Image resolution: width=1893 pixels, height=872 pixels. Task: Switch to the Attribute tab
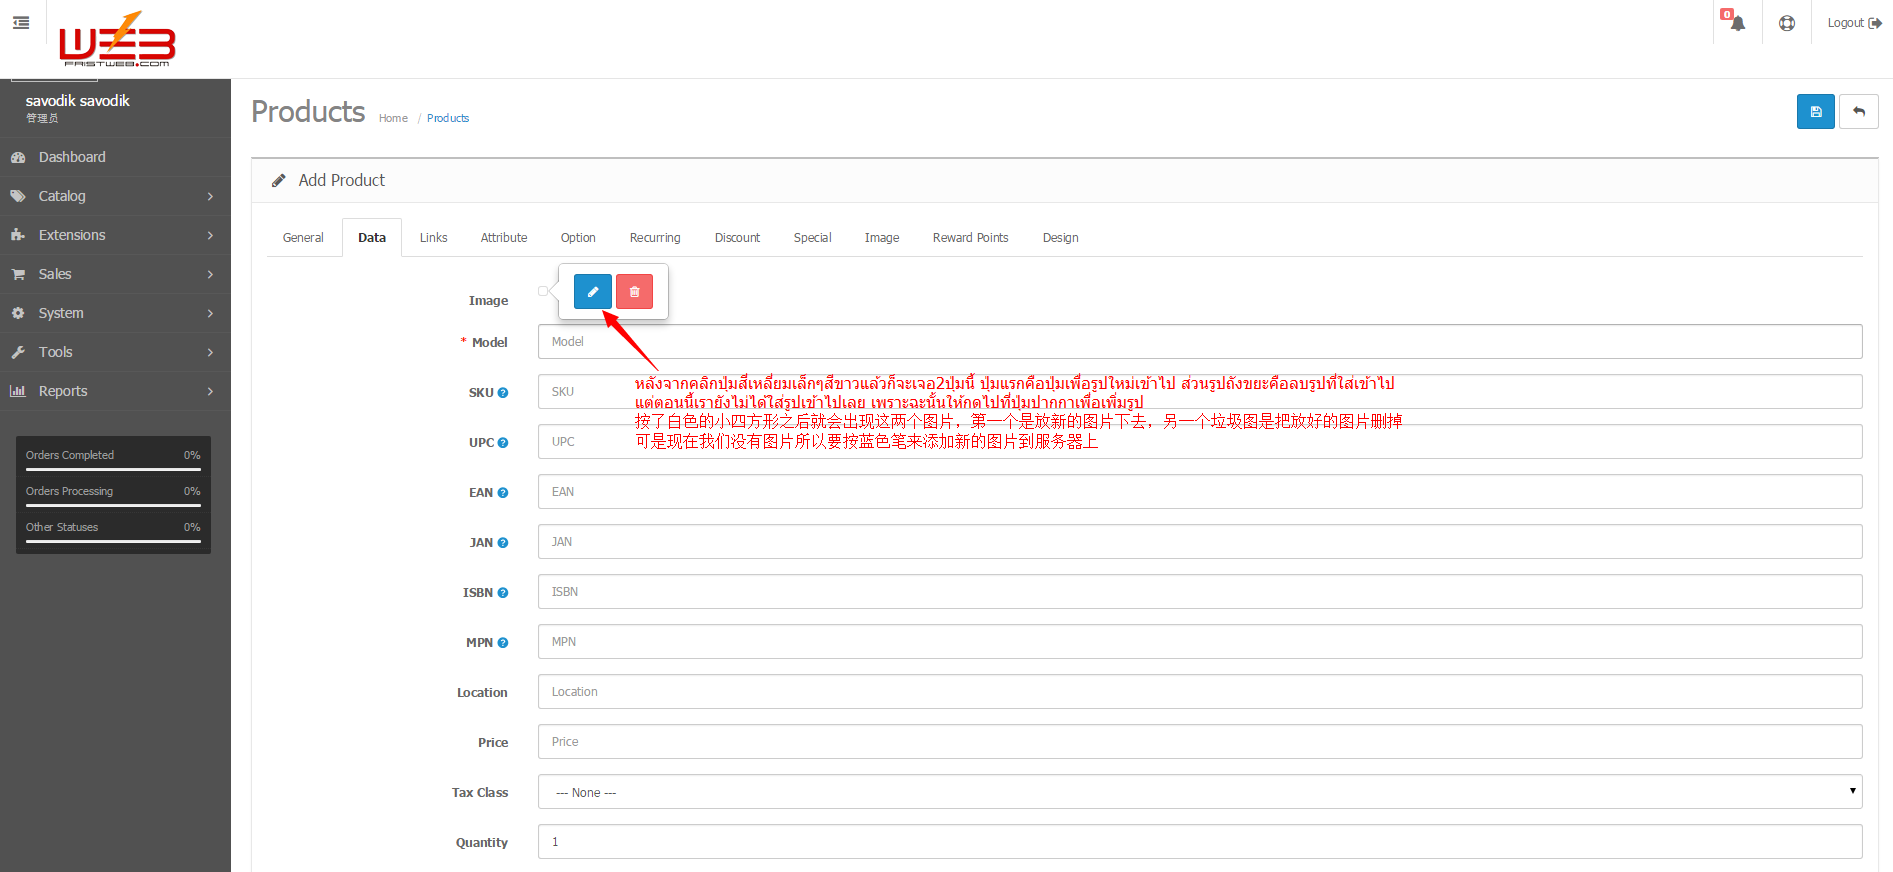(504, 238)
